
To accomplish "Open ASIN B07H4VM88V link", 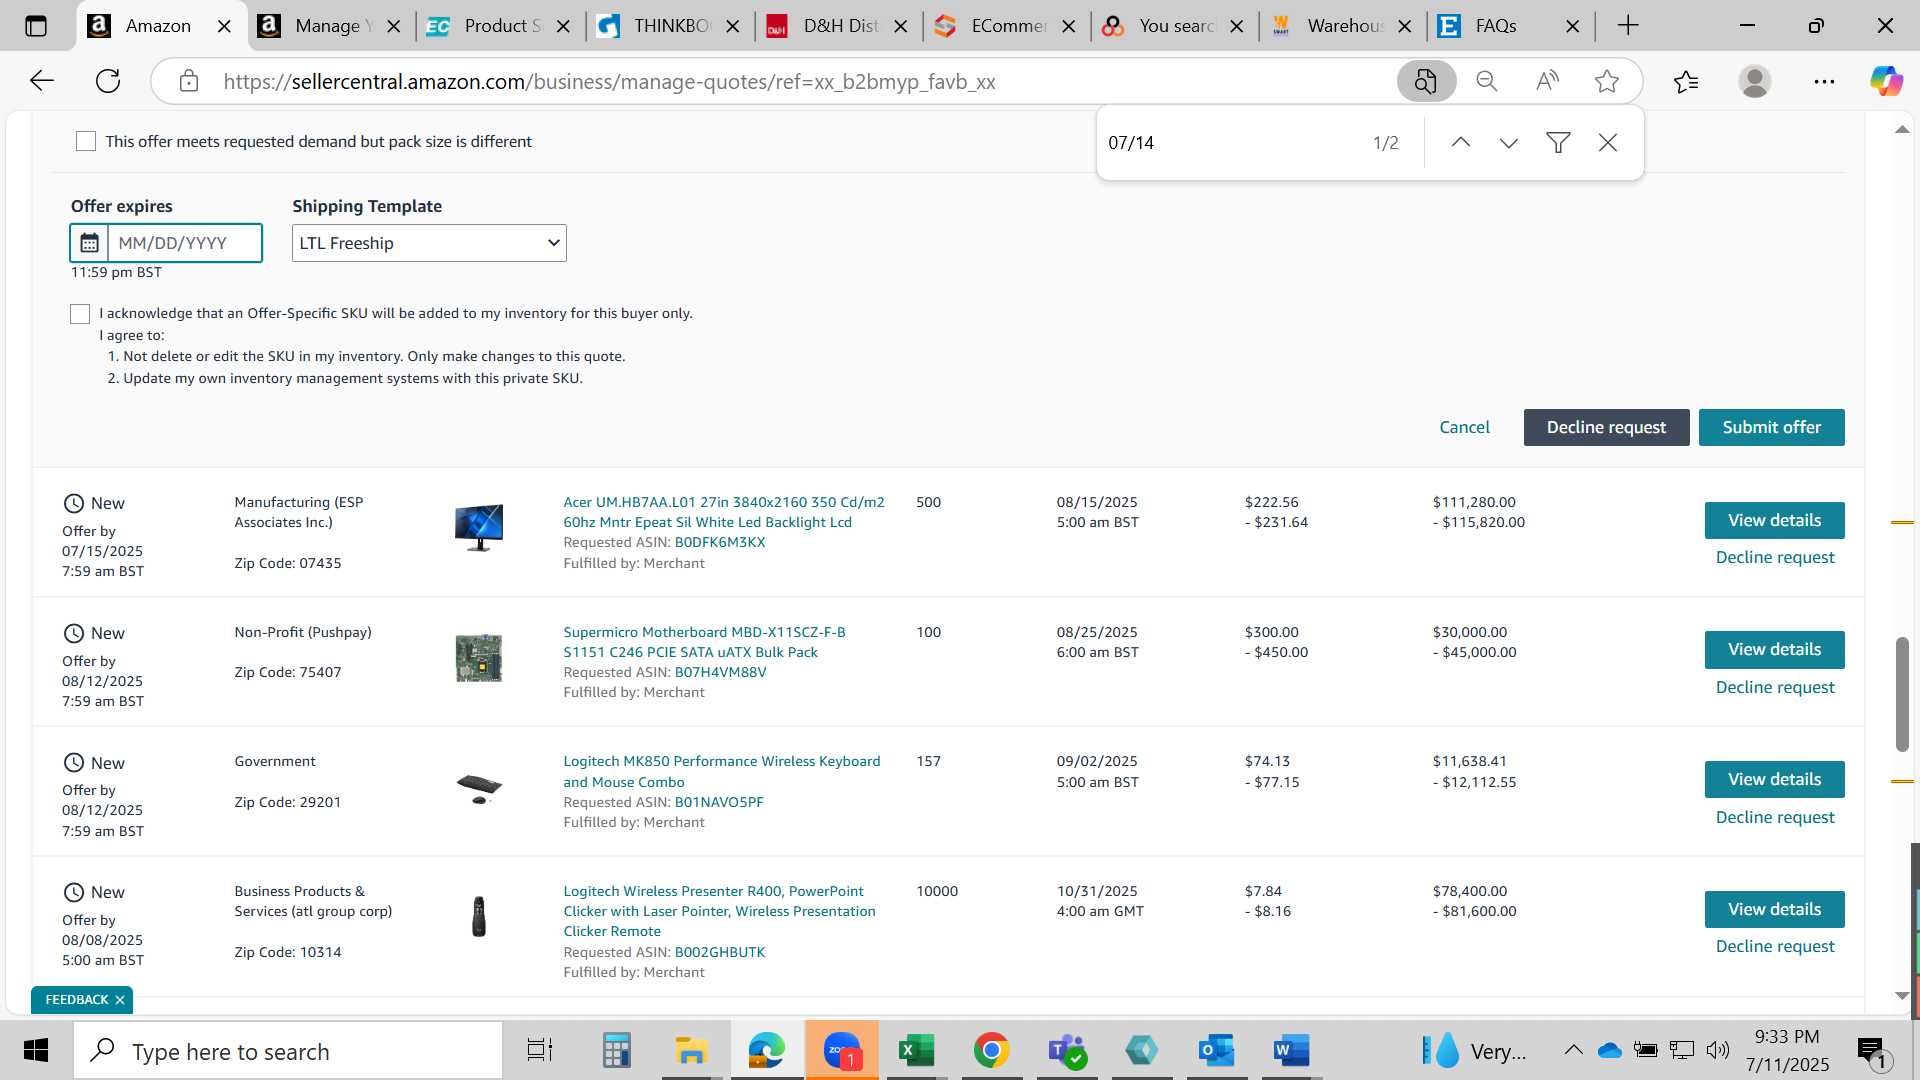I will [x=720, y=673].
